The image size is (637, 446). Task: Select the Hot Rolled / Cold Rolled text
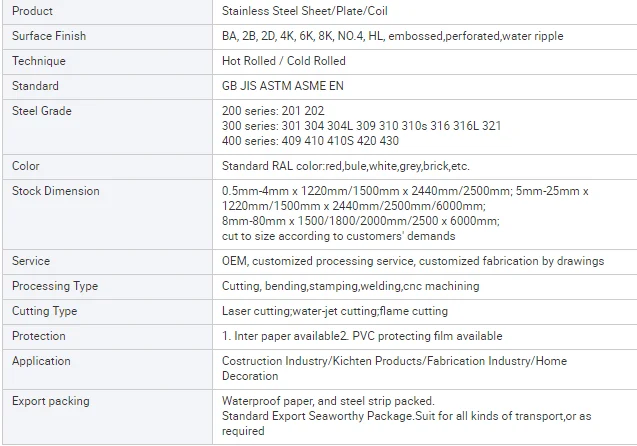click(x=283, y=61)
